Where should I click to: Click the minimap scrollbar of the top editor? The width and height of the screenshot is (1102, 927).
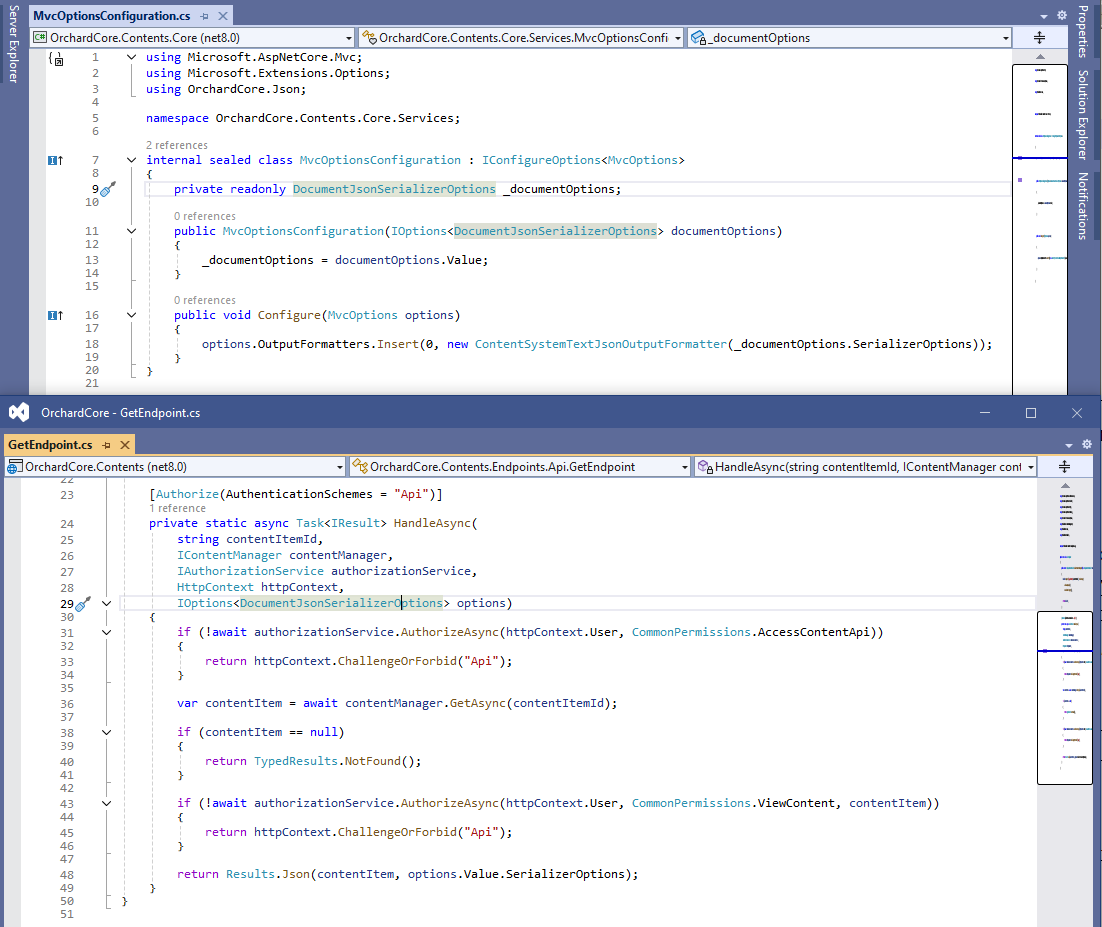1040,228
